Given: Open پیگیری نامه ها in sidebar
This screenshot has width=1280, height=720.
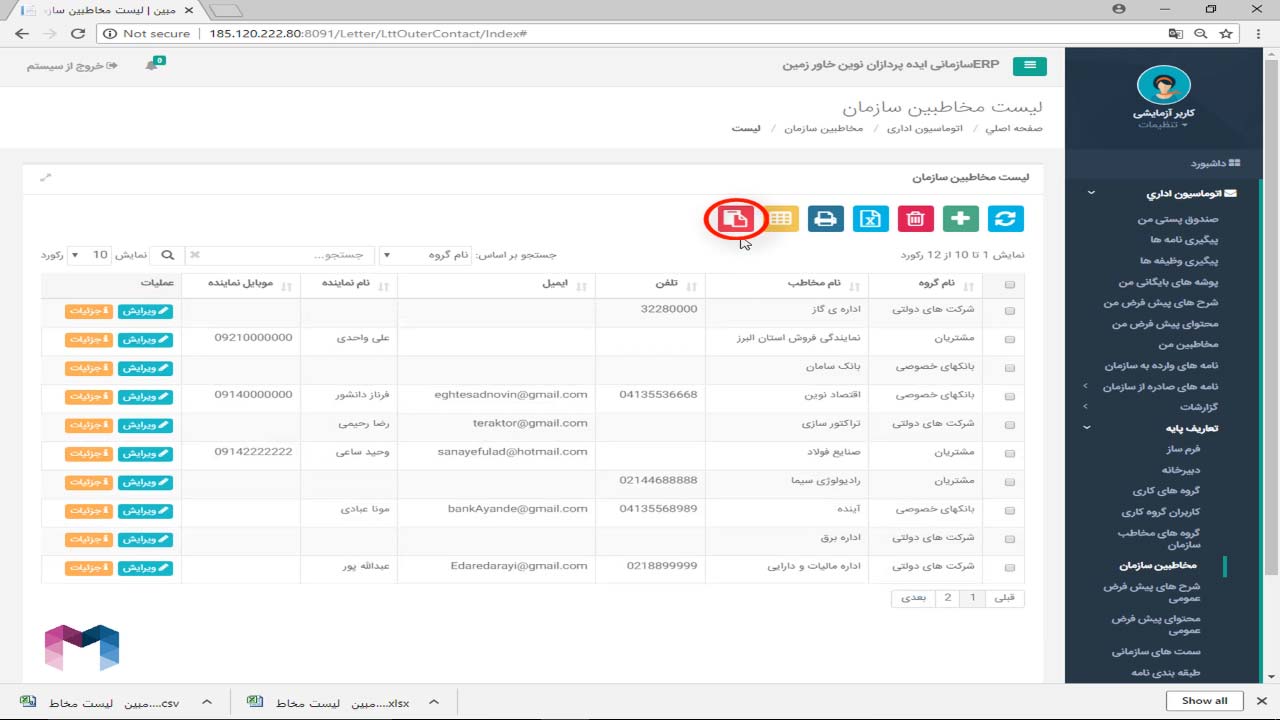Looking at the screenshot, I should pos(1184,240).
